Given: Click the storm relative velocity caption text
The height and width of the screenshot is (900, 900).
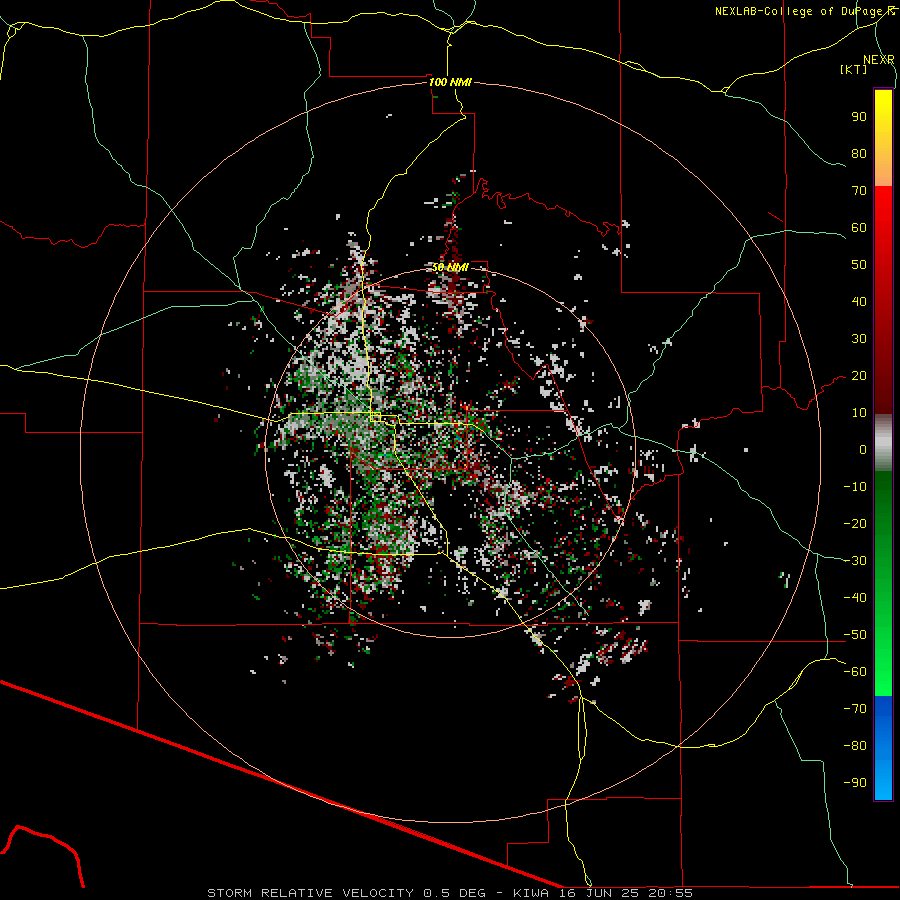Looking at the screenshot, I should click(450, 893).
